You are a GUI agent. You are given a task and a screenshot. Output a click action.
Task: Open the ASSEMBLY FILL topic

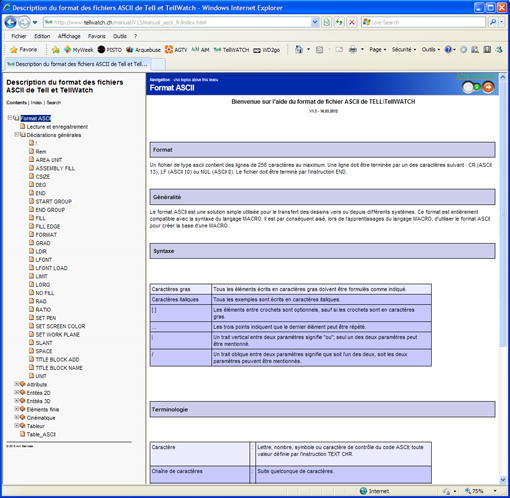point(55,168)
